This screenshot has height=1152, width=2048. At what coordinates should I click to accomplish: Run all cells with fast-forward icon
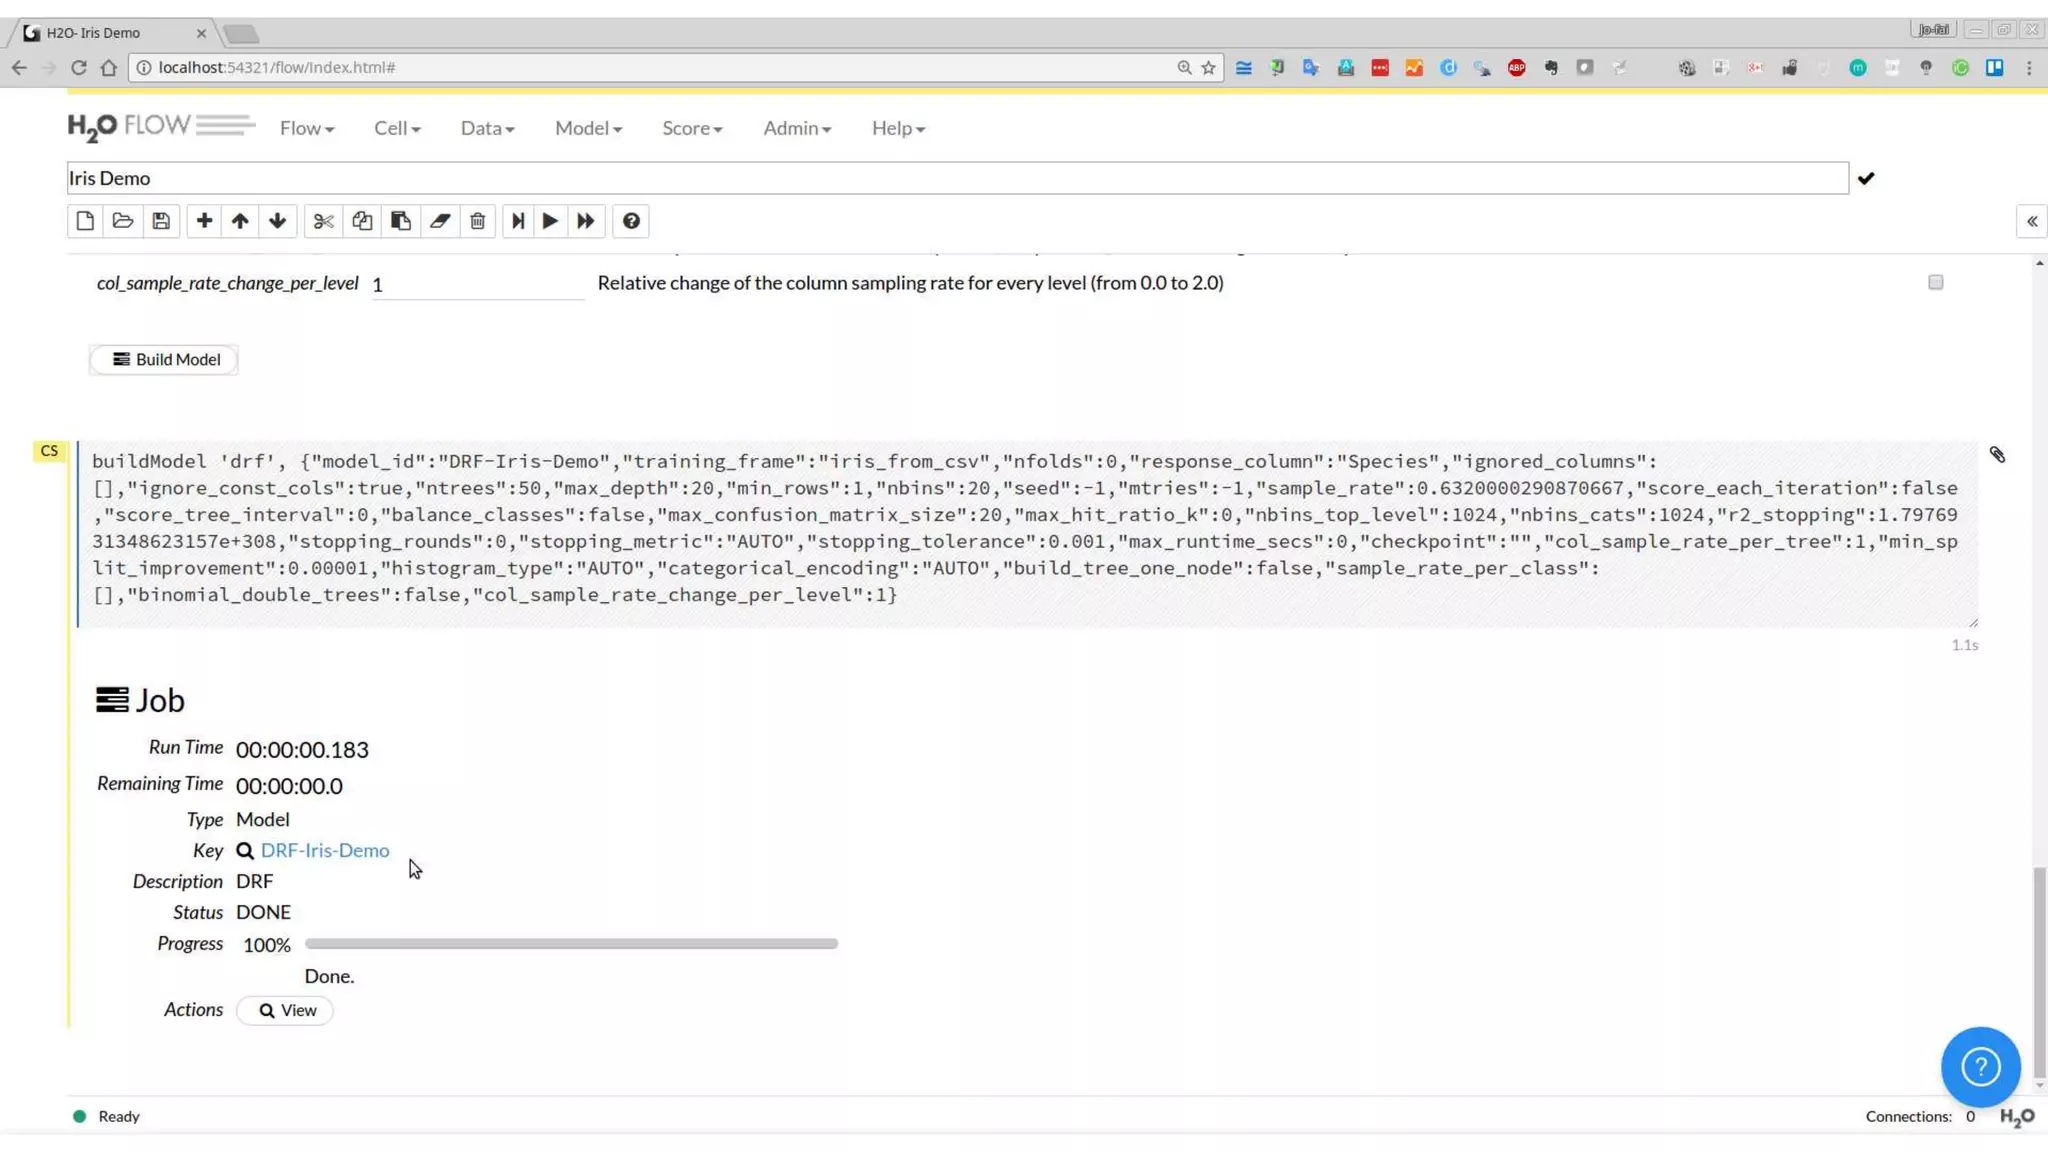[586, 221]
